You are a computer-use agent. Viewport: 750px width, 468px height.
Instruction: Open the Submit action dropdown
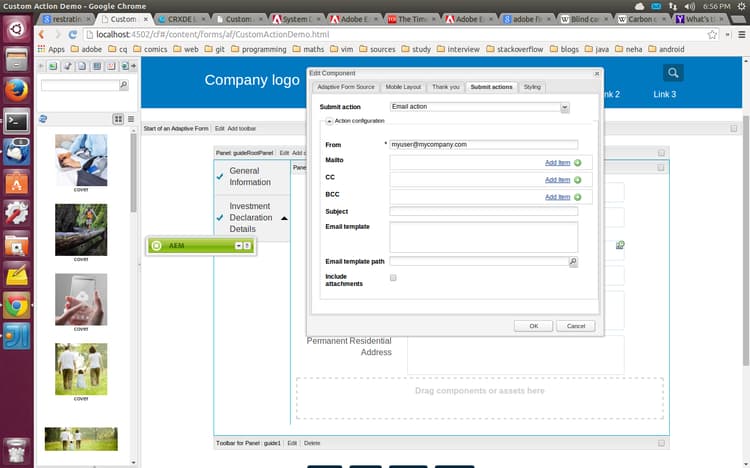pos(564,107)
